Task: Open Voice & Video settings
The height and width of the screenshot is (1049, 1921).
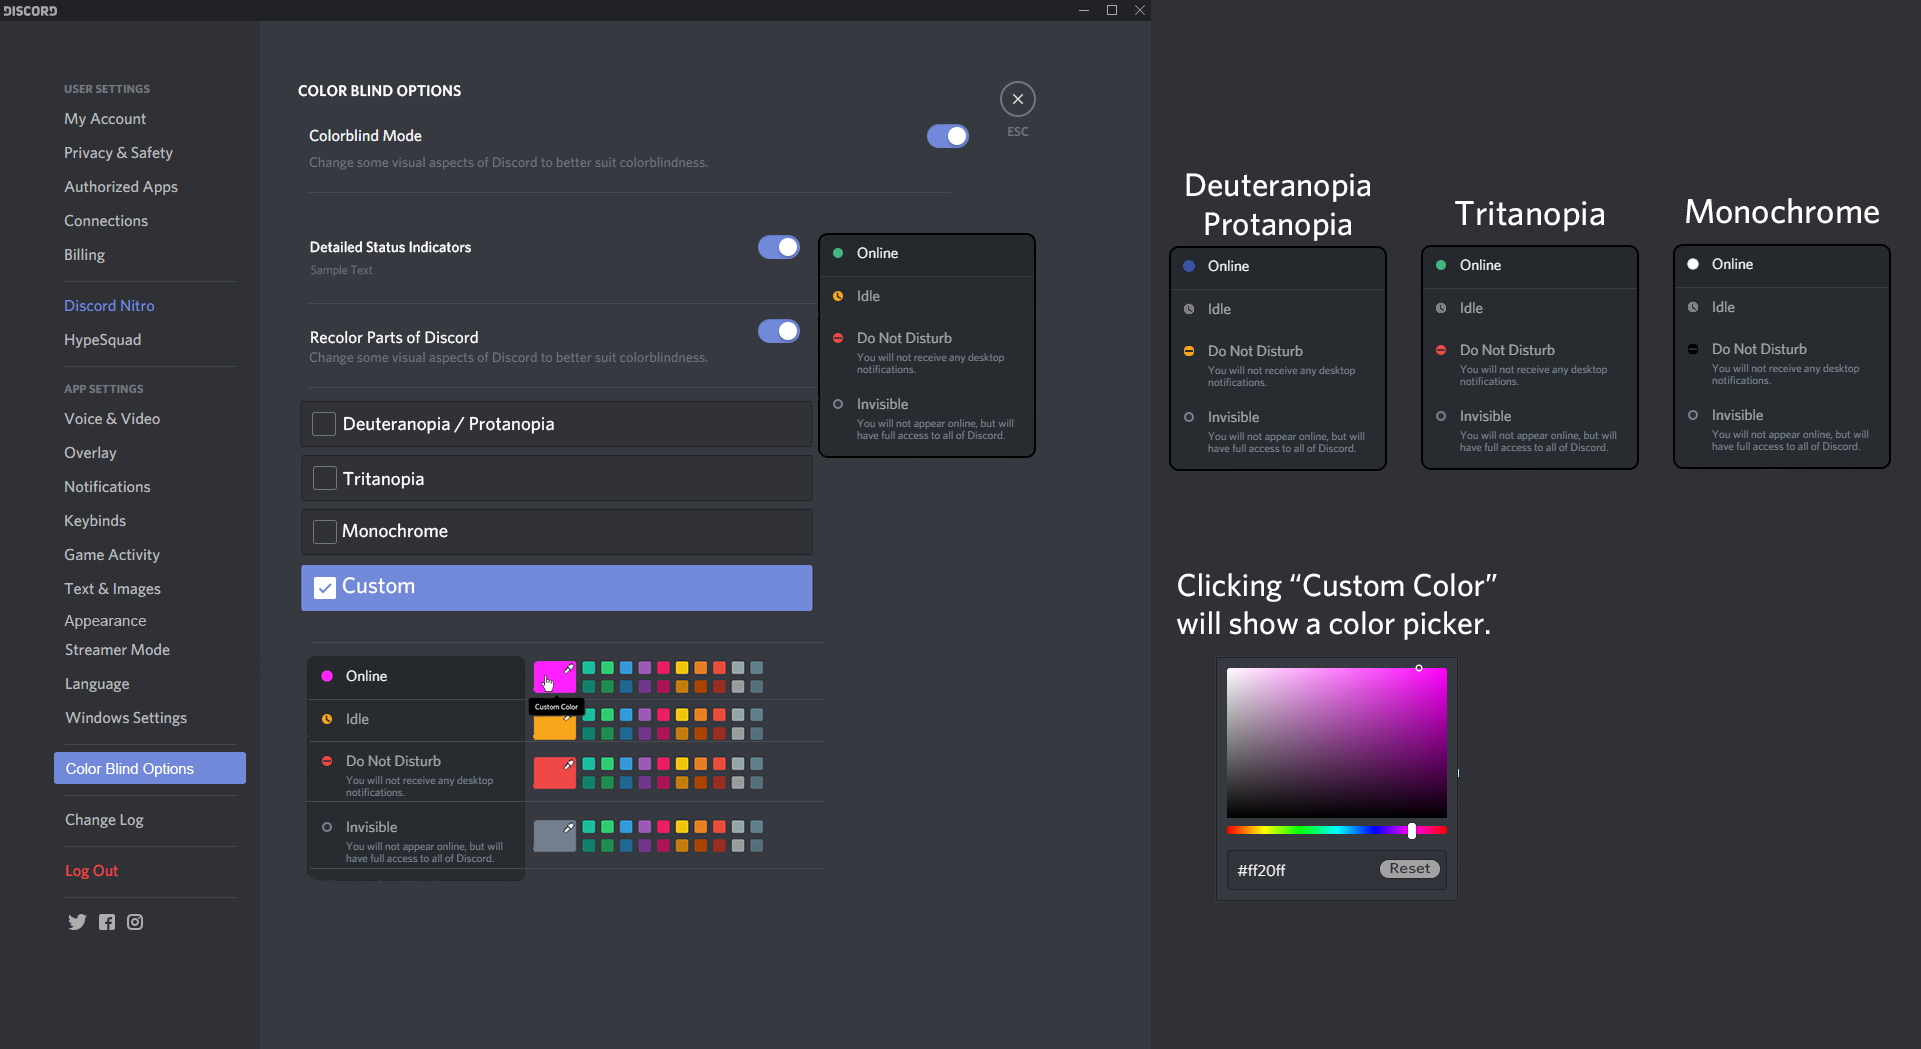Action: tap(112, 419)
